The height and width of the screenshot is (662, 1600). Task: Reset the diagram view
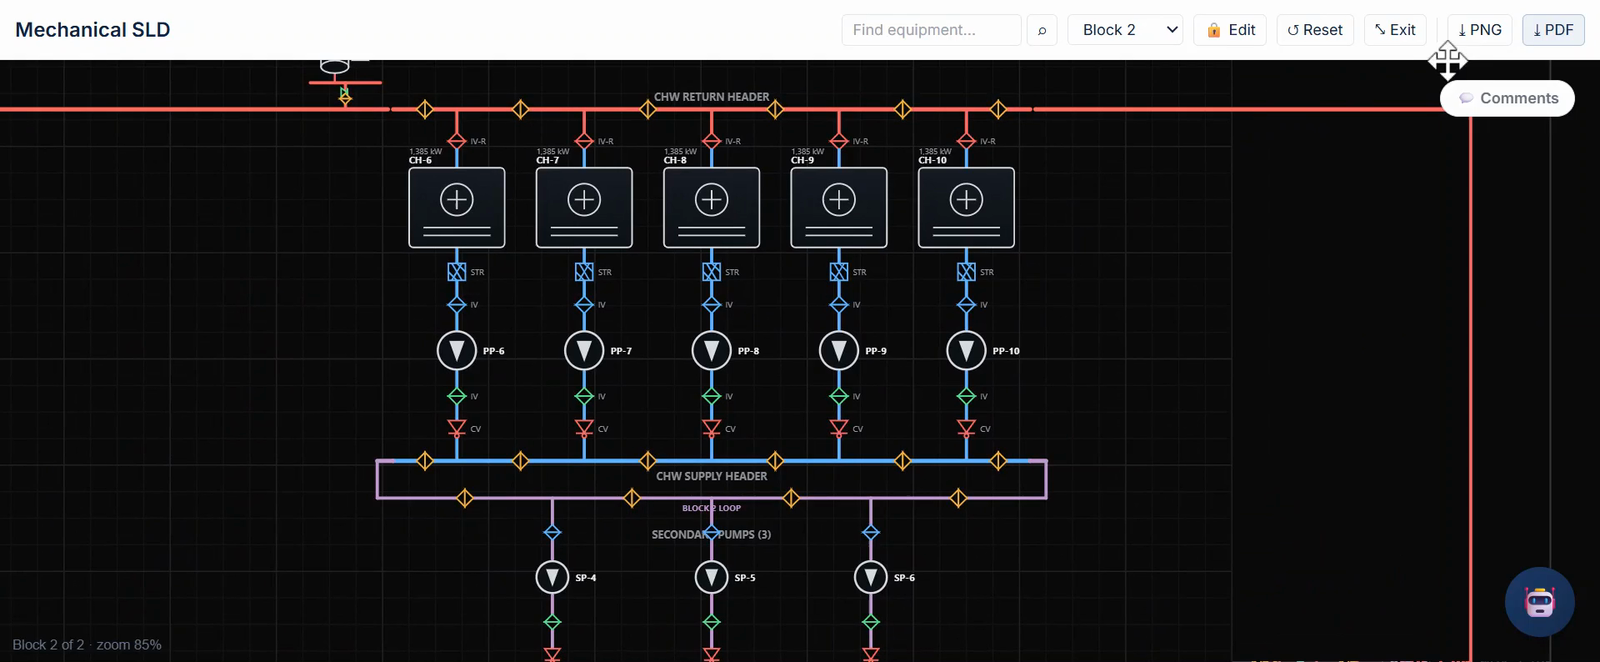pyautogui.click(x=1315, y=30)
